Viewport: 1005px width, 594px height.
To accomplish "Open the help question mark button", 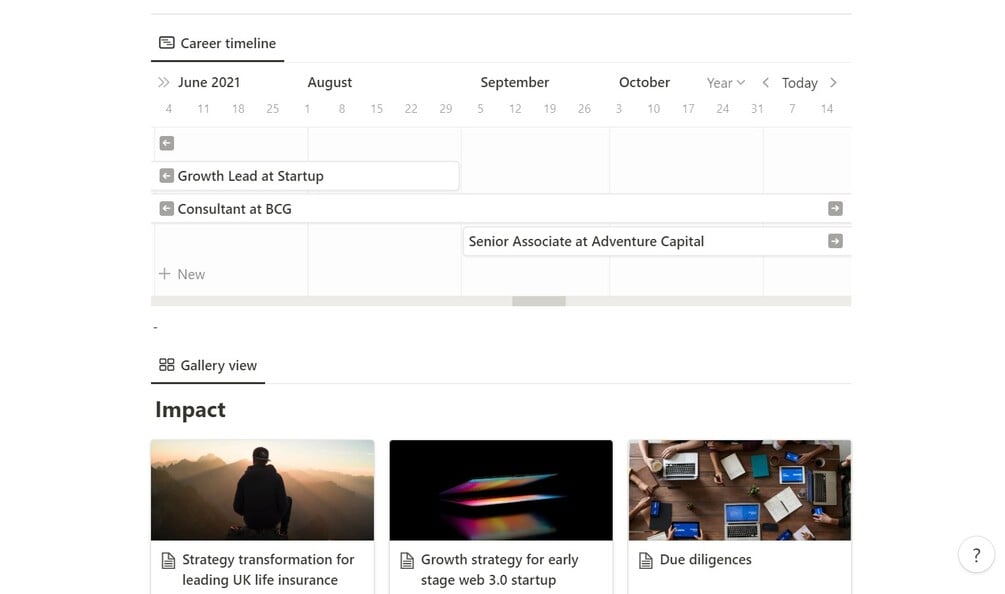I will tap(976, 555).
